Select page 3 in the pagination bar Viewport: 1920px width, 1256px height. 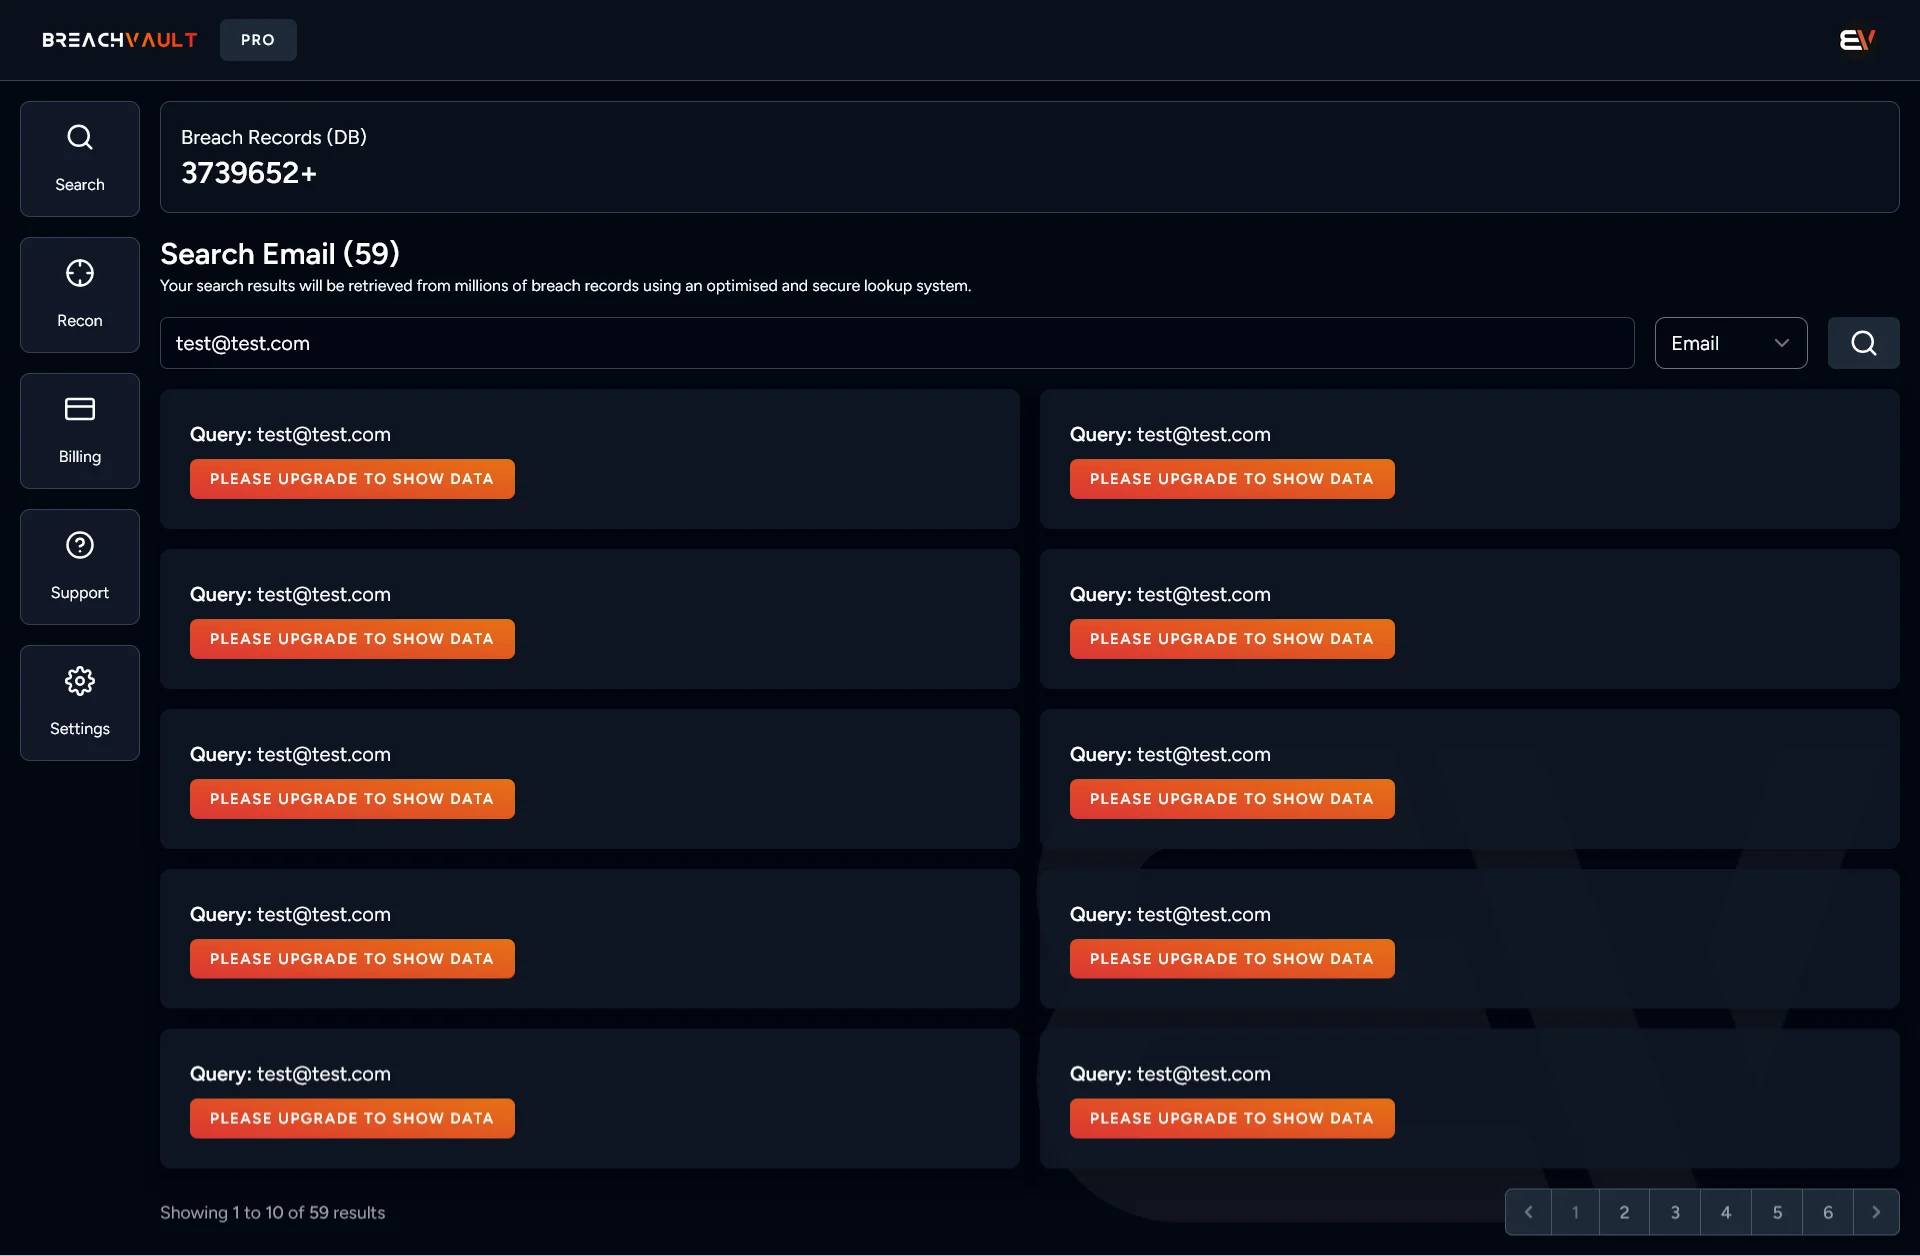pos(1675,1211)
